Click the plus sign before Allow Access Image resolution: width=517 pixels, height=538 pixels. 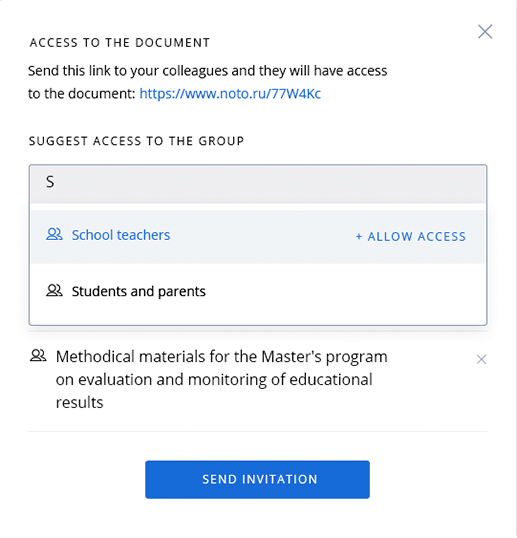pos(359,236)
